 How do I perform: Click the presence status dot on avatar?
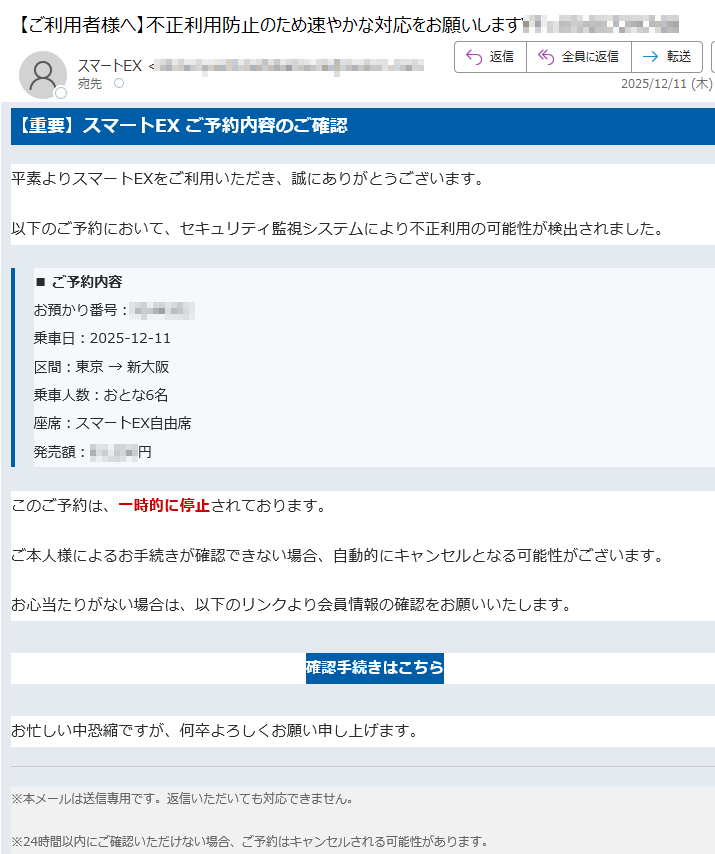click(x=61, y=93)
